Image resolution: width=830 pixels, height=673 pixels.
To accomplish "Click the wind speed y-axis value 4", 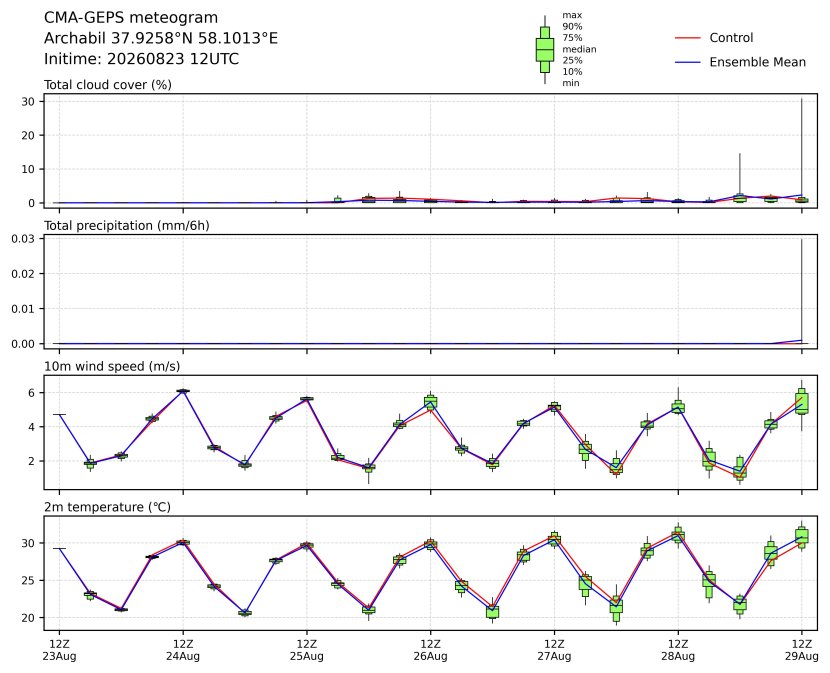I will [32, 427].
